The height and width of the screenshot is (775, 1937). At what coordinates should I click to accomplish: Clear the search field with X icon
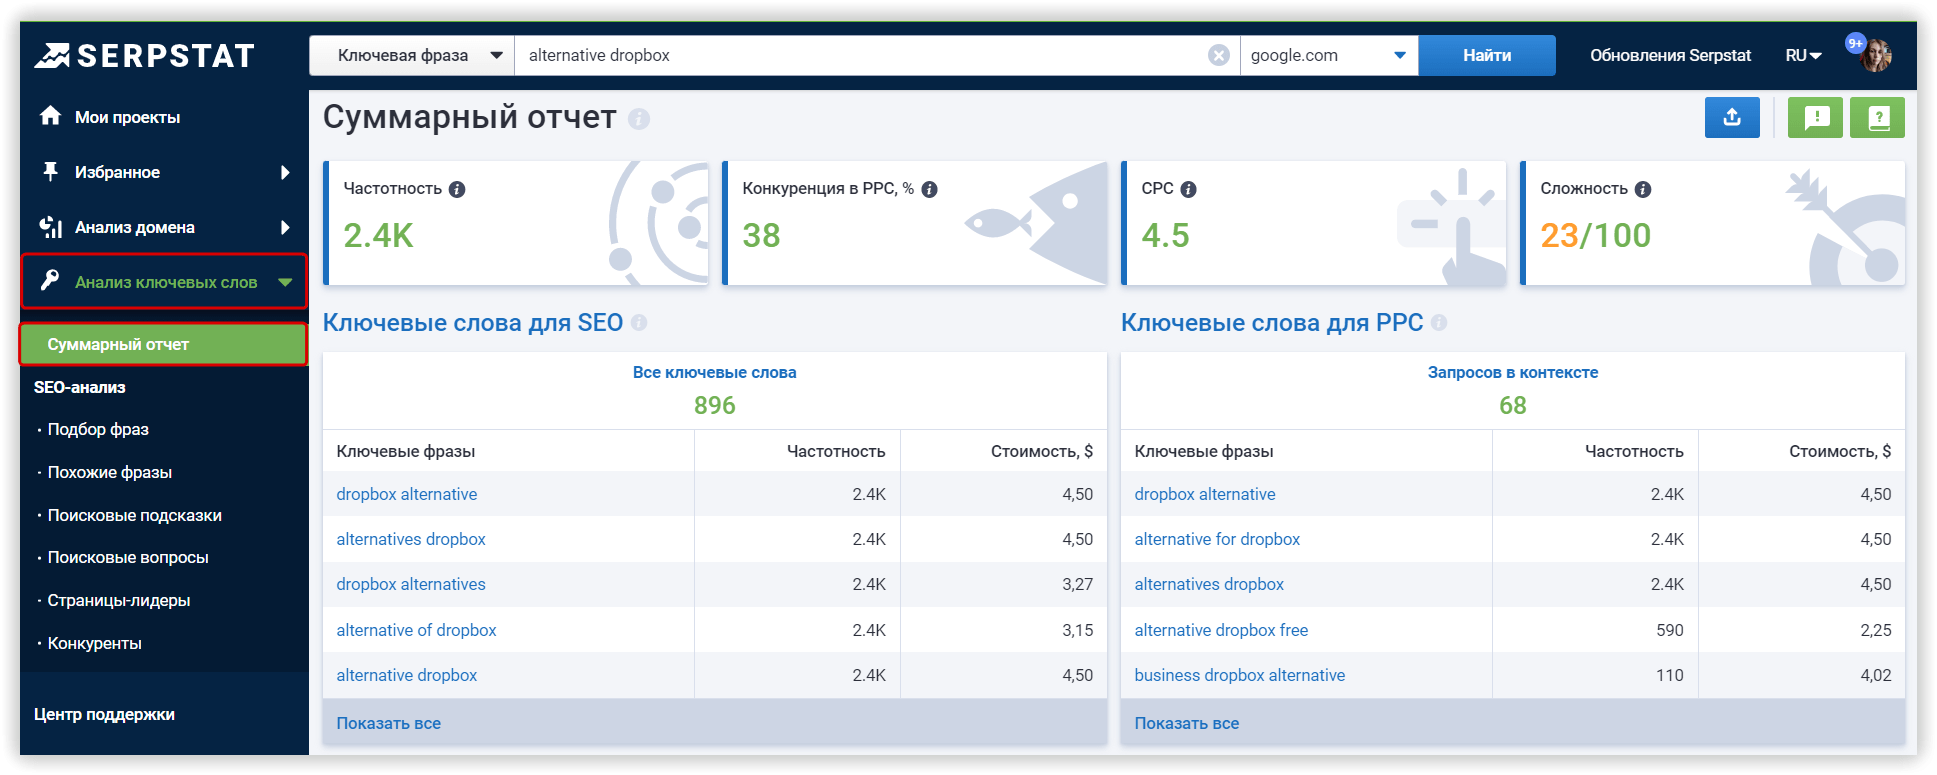click(x=1218, y=55)
